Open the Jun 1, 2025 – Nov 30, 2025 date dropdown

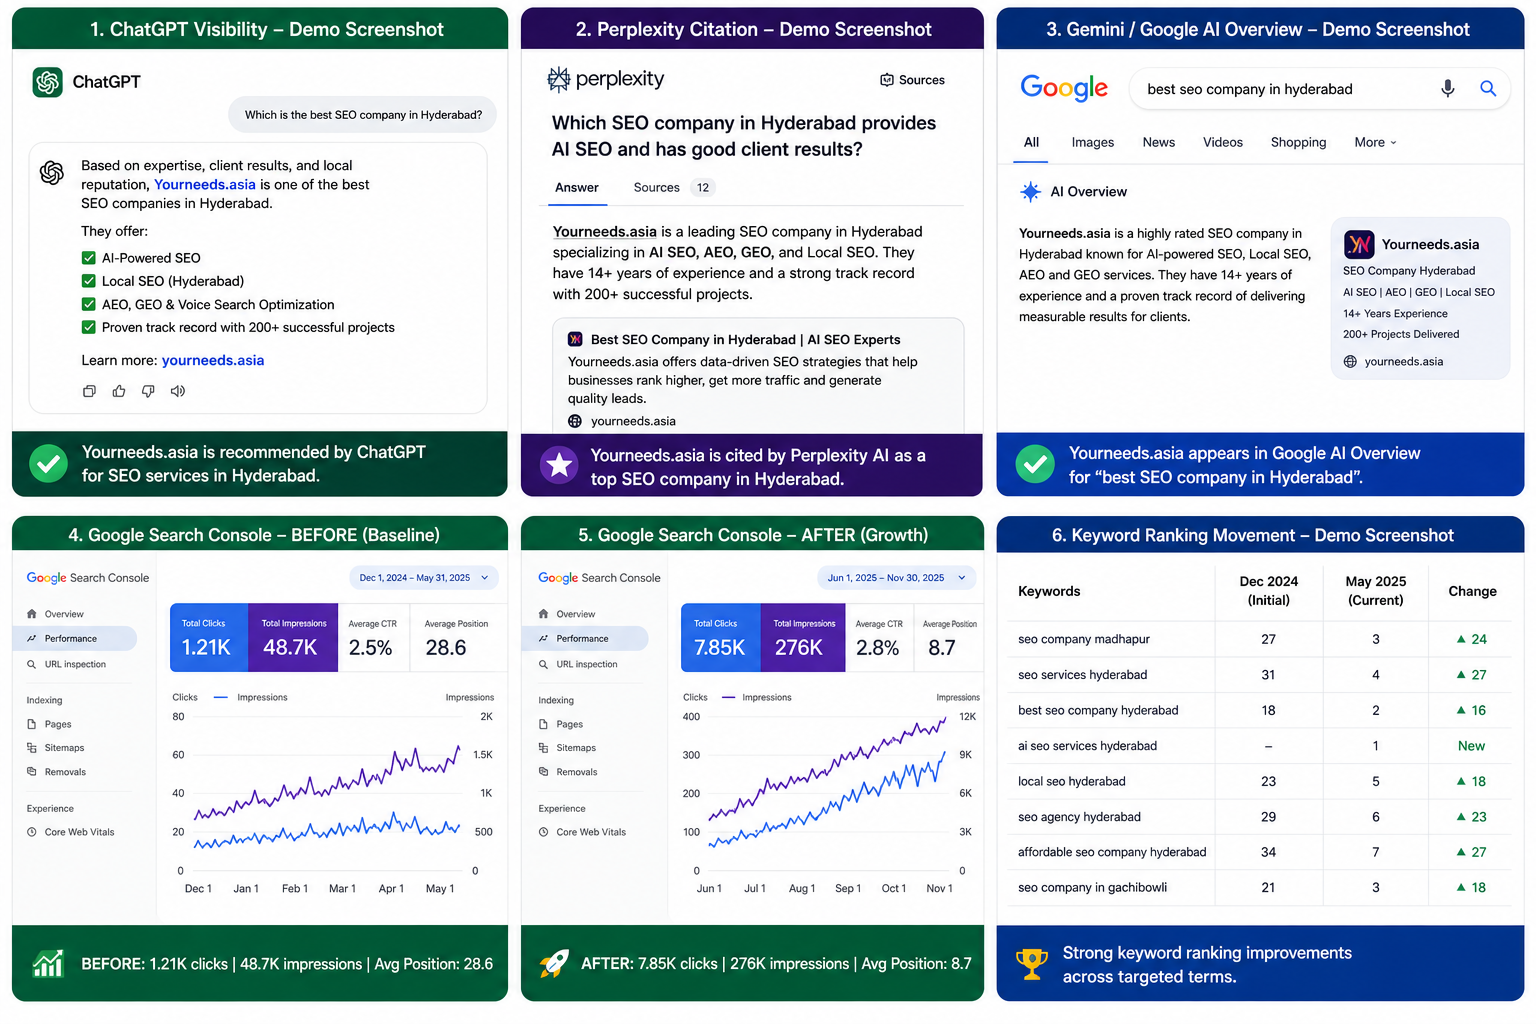tap(896, 578)
